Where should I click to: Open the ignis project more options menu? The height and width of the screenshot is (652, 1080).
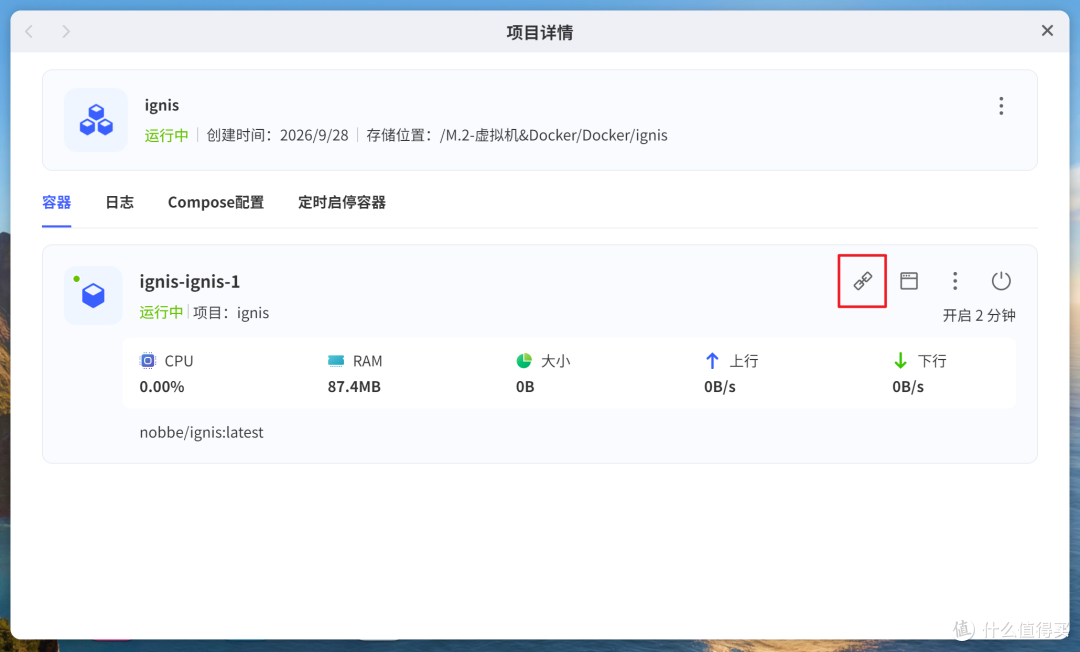click(x=1001, y=106)
